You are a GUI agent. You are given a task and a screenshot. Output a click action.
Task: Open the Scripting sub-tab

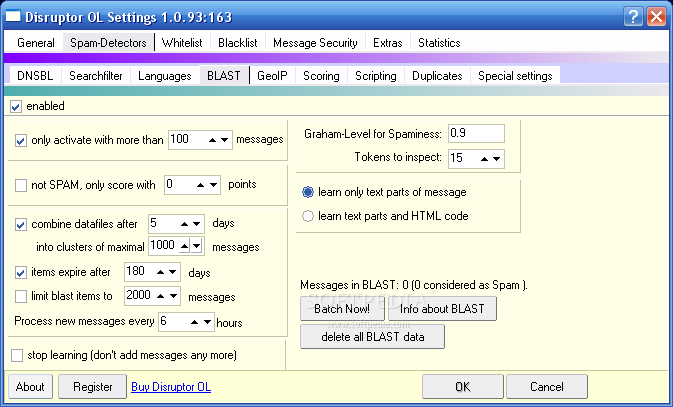coord(376,76)
